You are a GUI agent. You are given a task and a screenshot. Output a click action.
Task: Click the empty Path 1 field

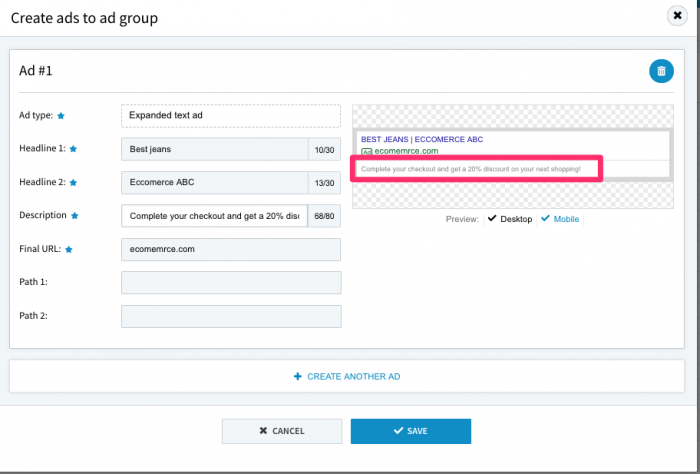point(230,283)
